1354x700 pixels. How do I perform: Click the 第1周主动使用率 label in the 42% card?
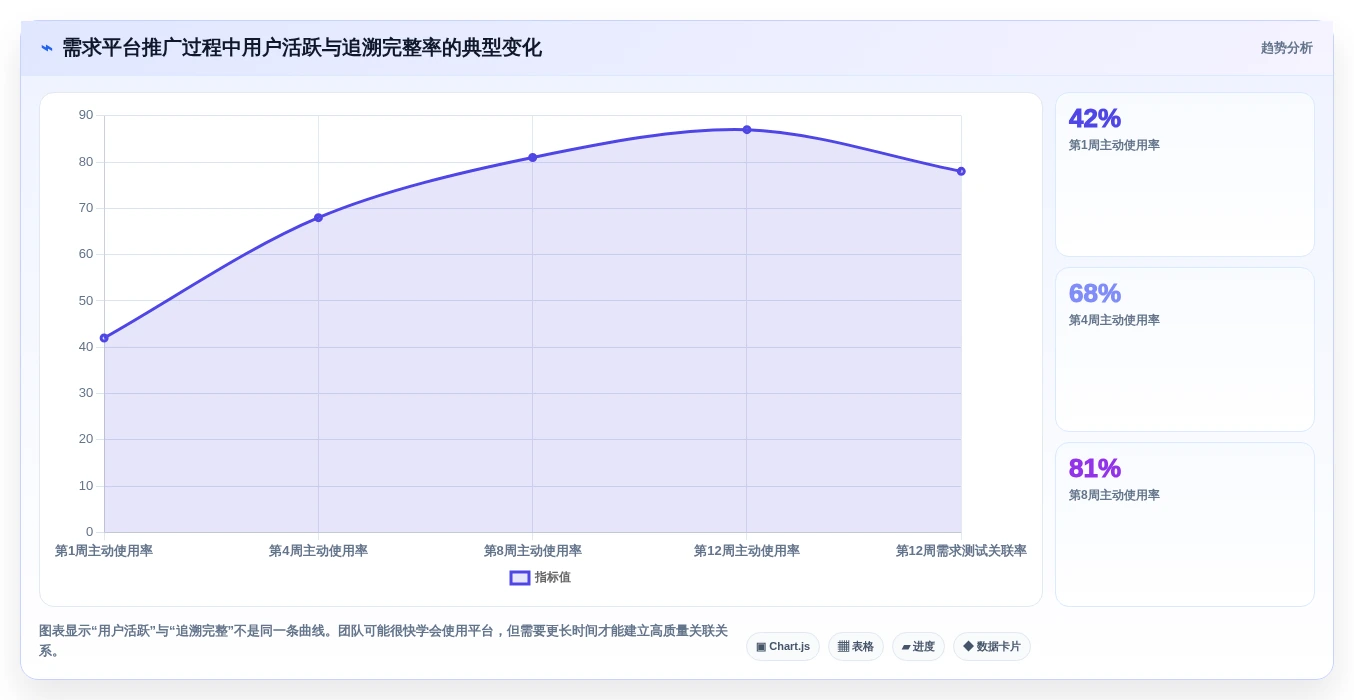click(1114, 145)
